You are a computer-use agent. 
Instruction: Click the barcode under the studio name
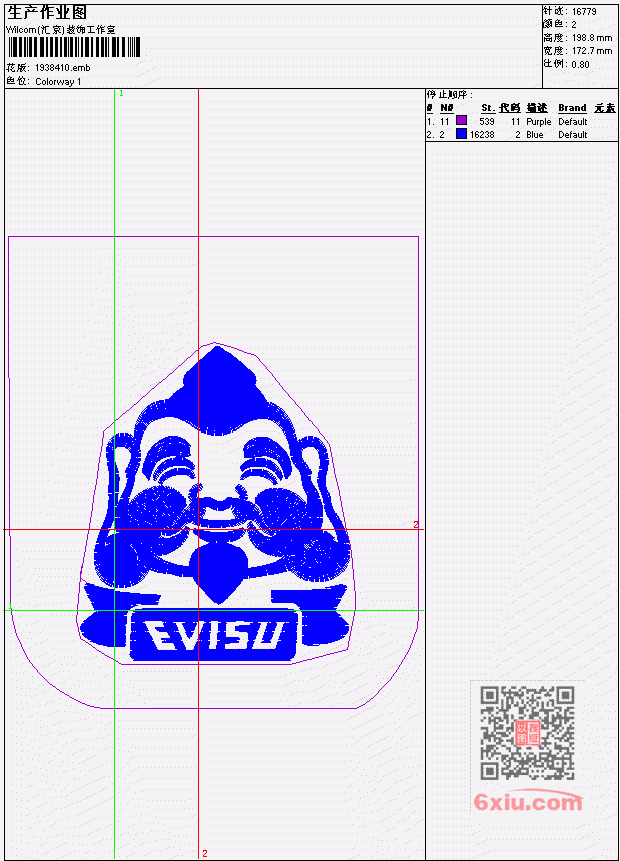pos(74,47)
